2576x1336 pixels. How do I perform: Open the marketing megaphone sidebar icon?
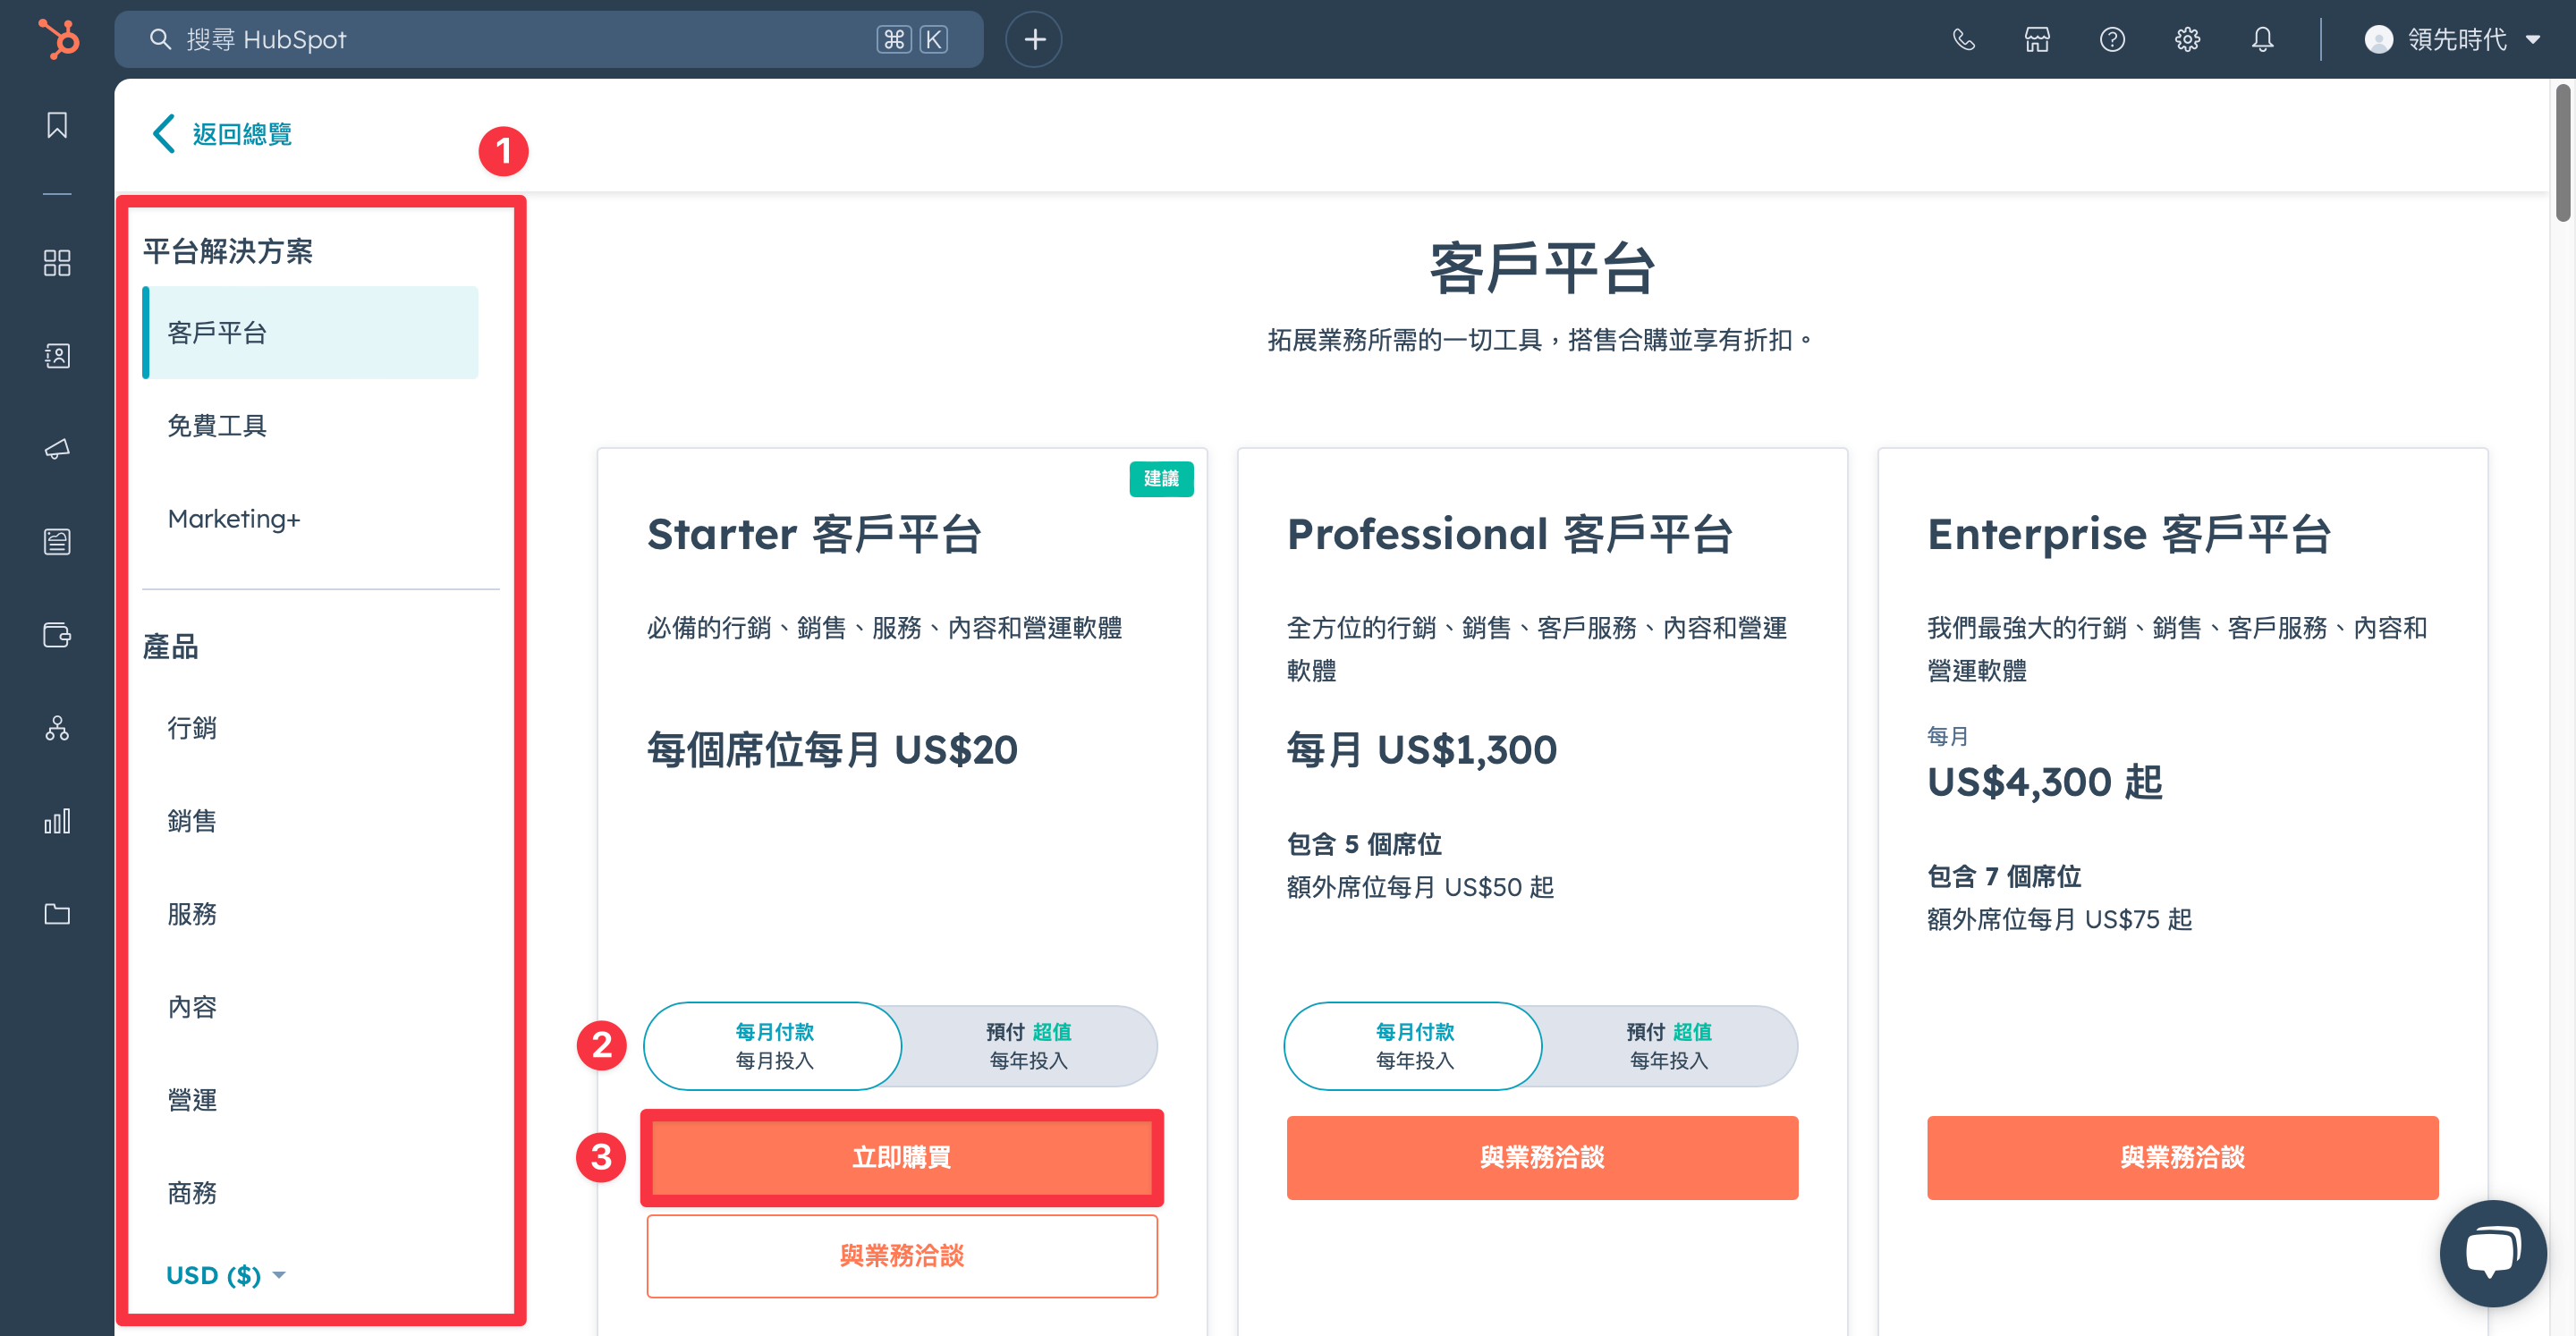coord(57,449)
